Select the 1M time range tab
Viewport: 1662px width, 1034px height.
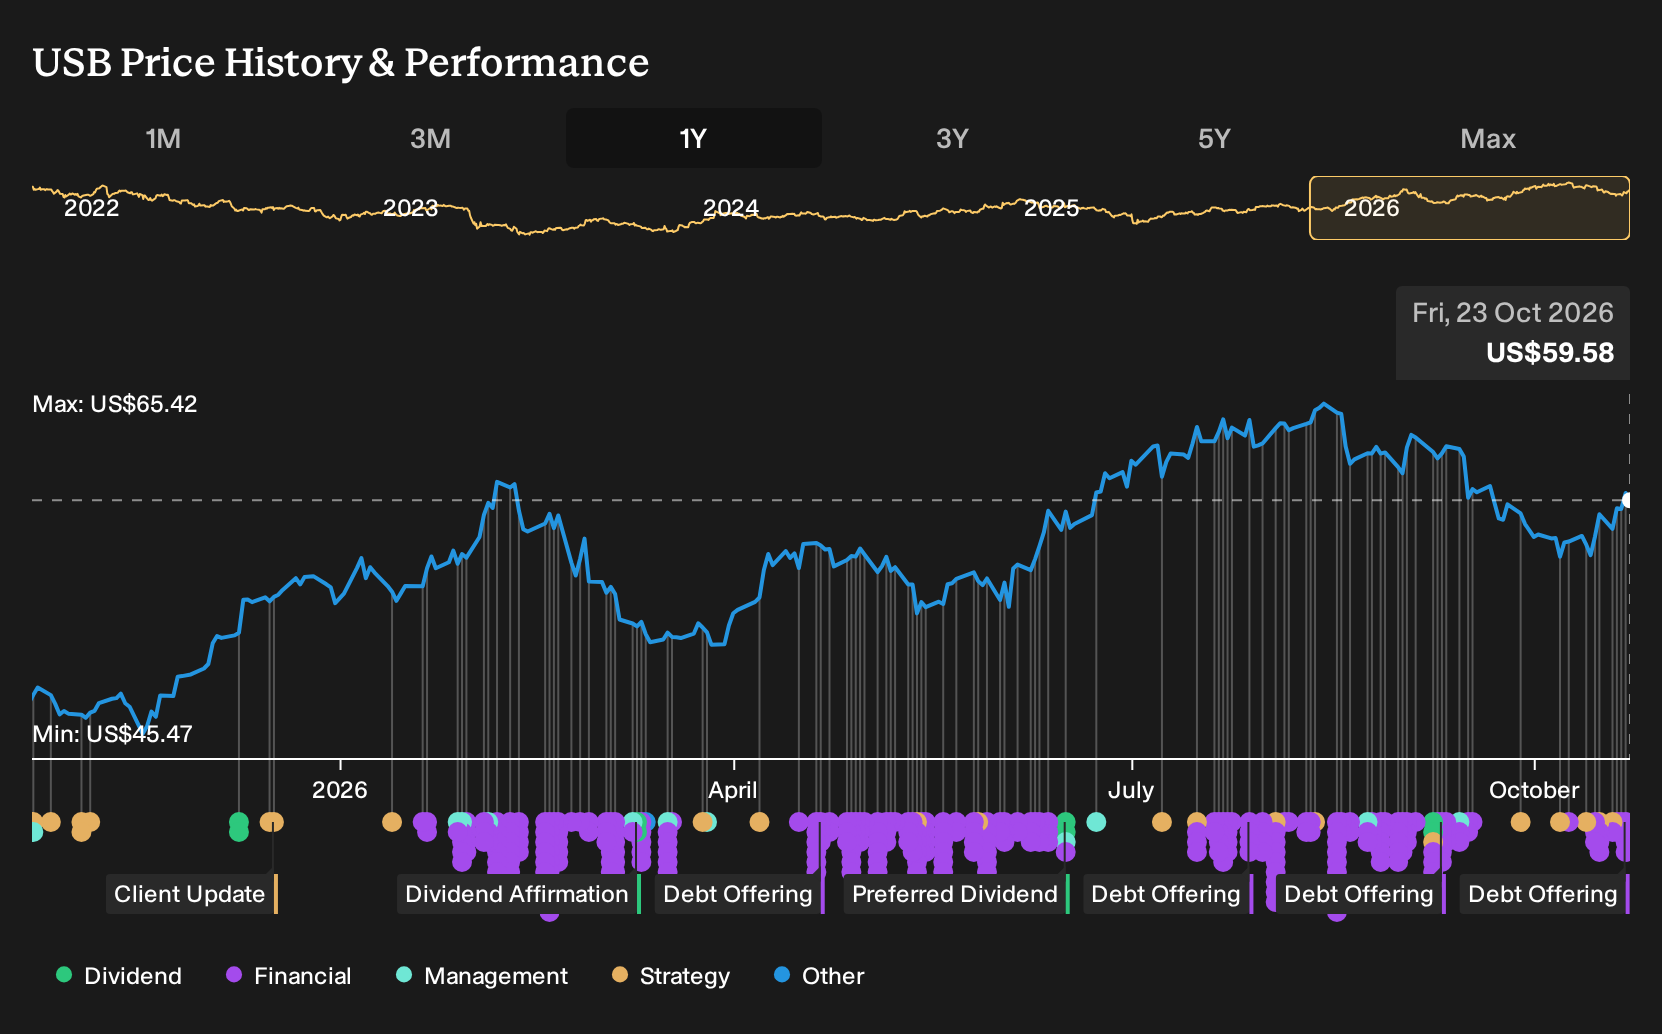[163, 138]
